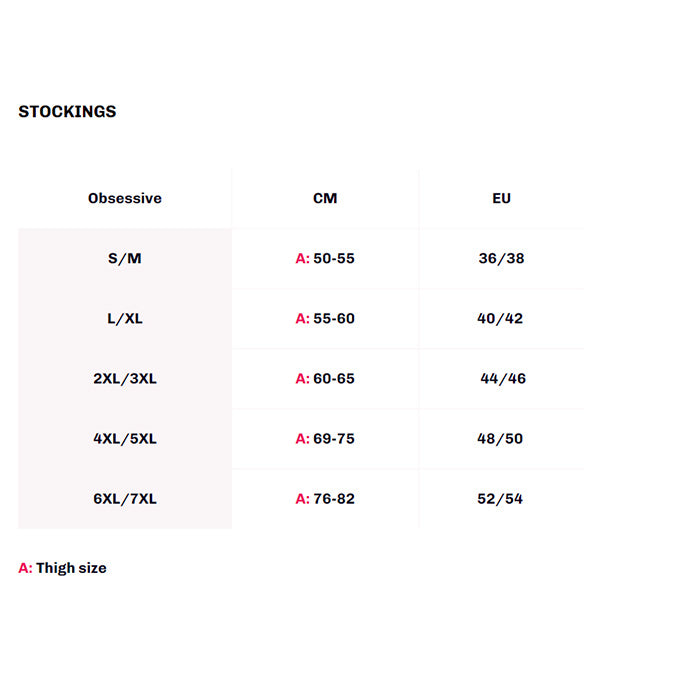700x700 pixels.
Task: Click the 36/38 EU size cell
Action: [501, 258]
